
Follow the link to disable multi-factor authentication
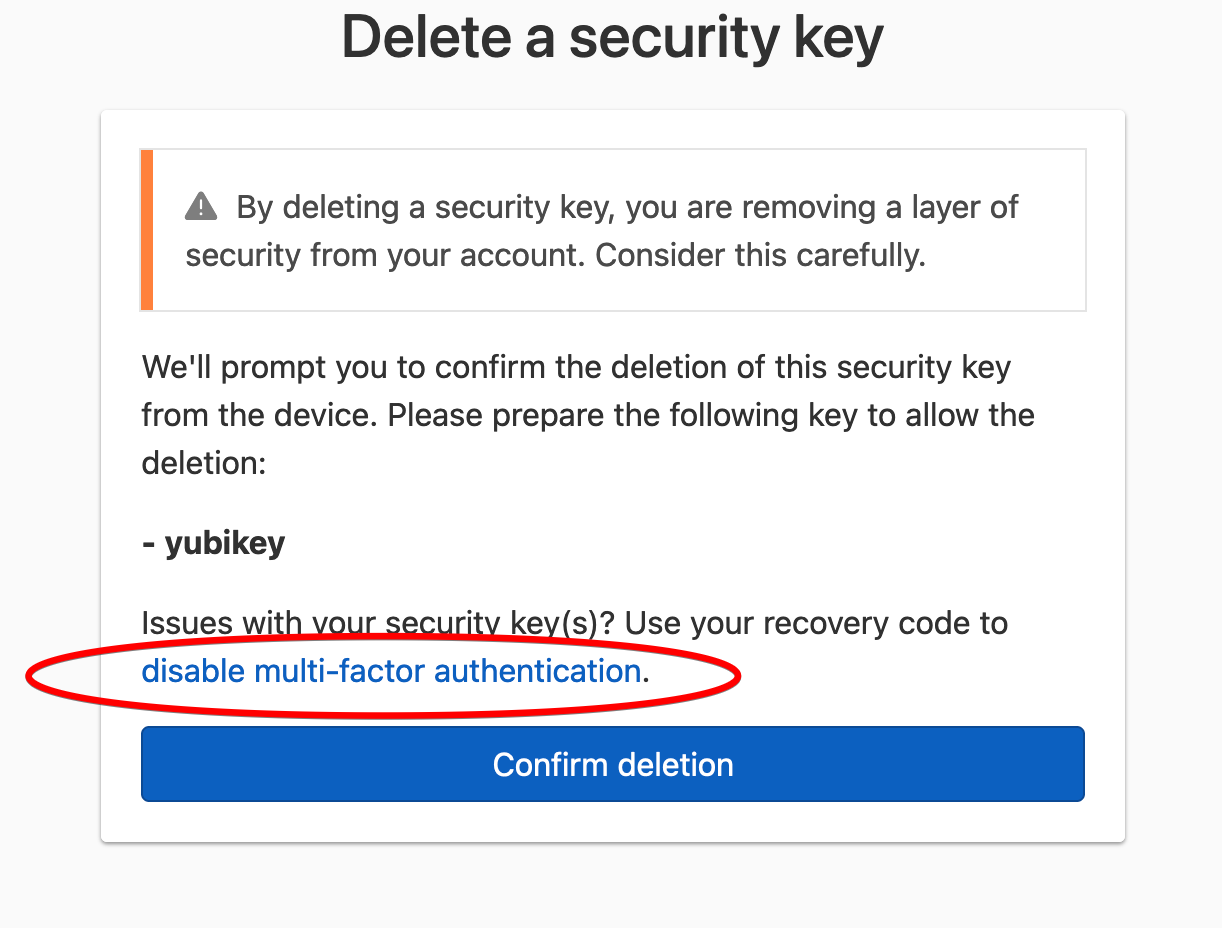click(x=392, y=671)
